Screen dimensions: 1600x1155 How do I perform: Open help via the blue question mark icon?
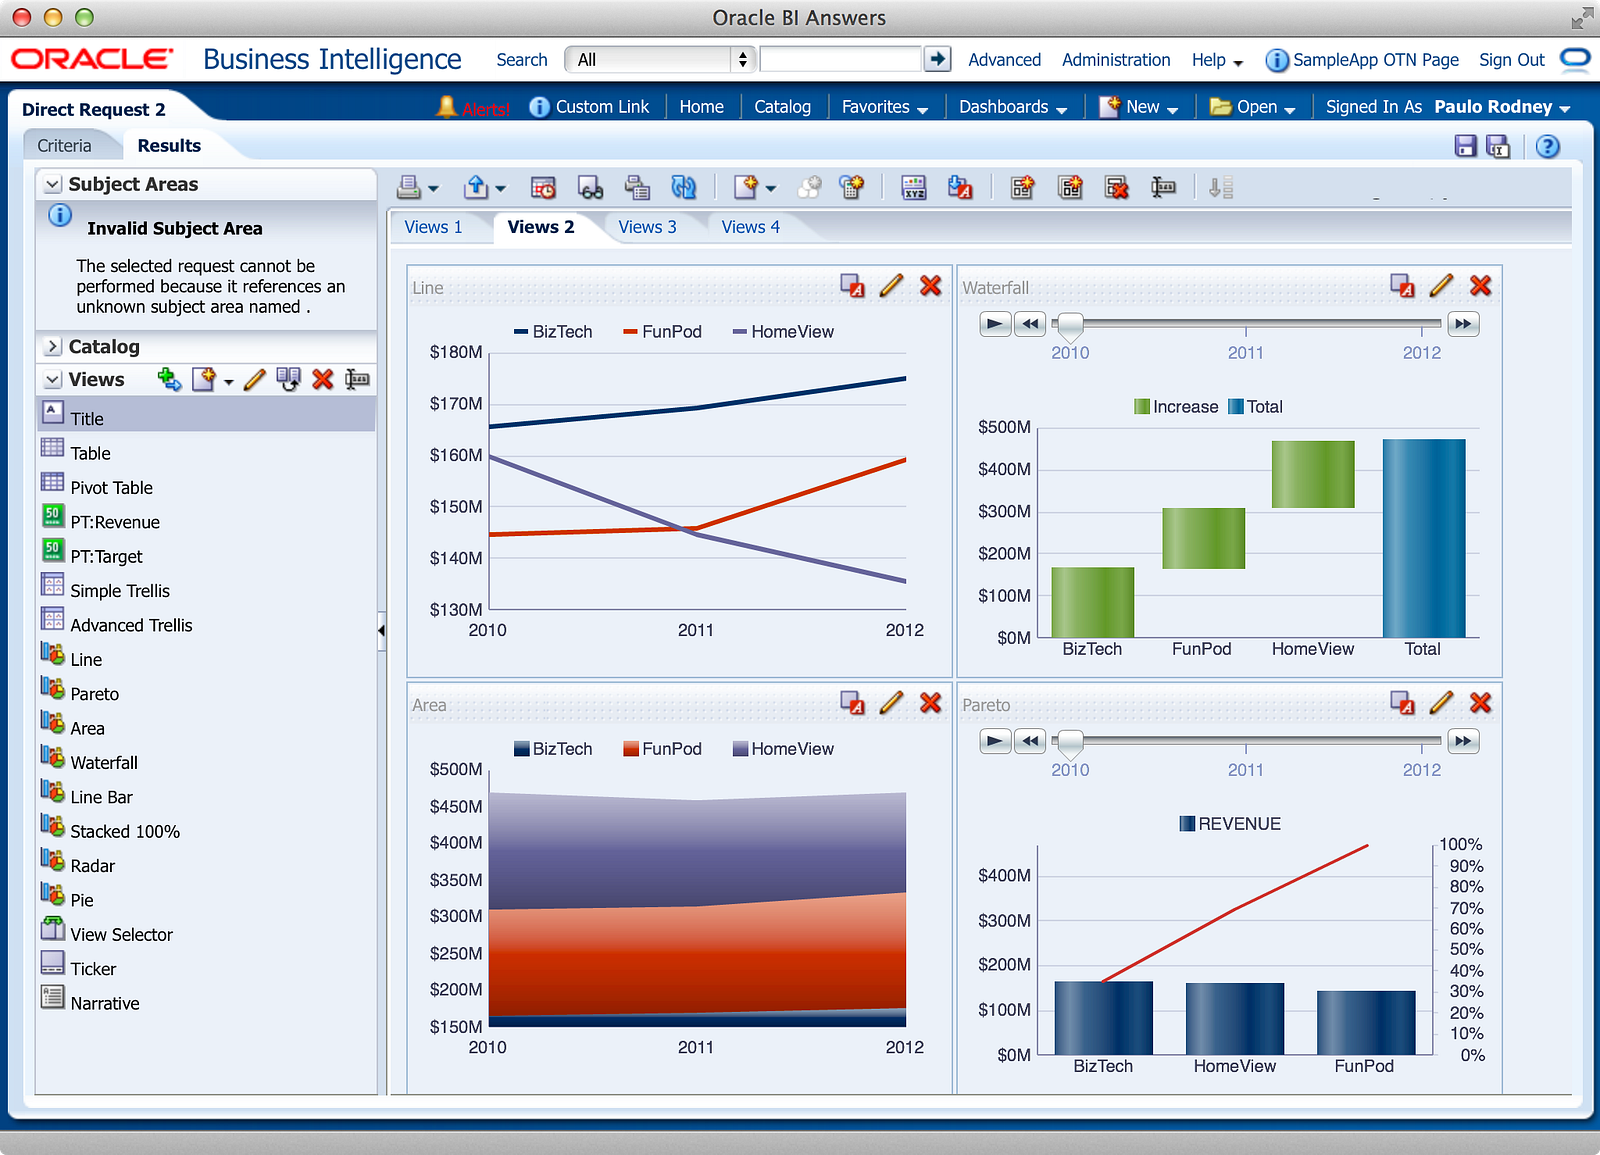coord(1548,146)
